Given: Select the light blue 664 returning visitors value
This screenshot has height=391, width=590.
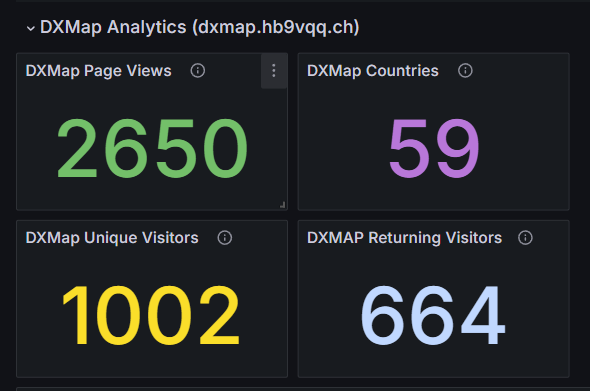Looking at the screenshot, I should [433, 315].
